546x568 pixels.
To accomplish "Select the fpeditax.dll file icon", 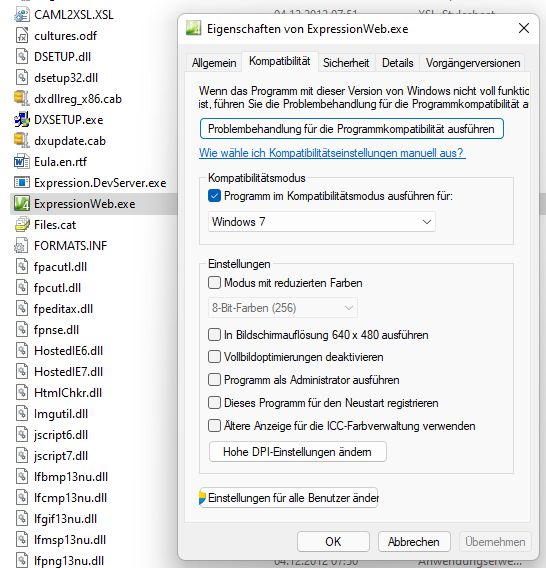I will (22, 309).
